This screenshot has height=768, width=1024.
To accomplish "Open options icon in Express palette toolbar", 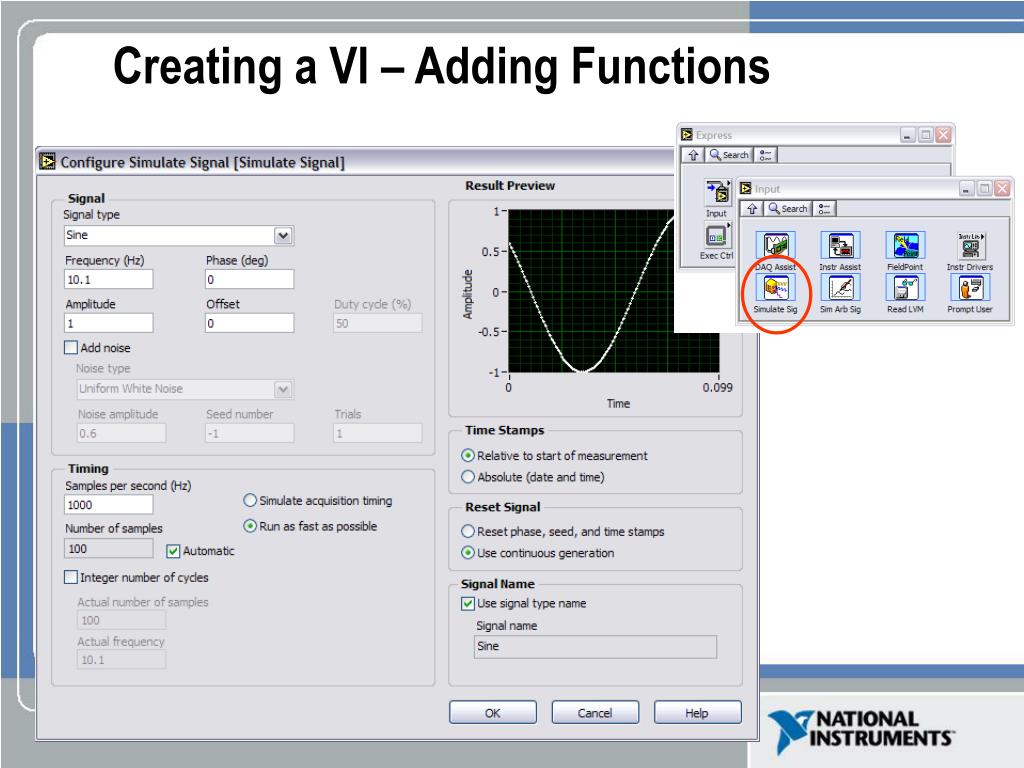I will [765, 155].
